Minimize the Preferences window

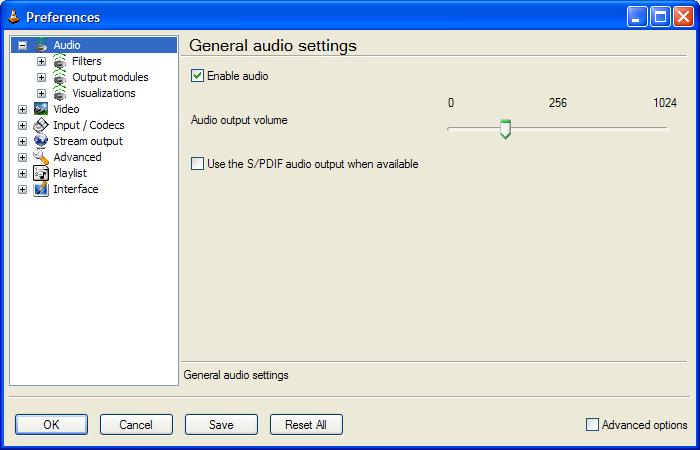click(x=637, y=17)
